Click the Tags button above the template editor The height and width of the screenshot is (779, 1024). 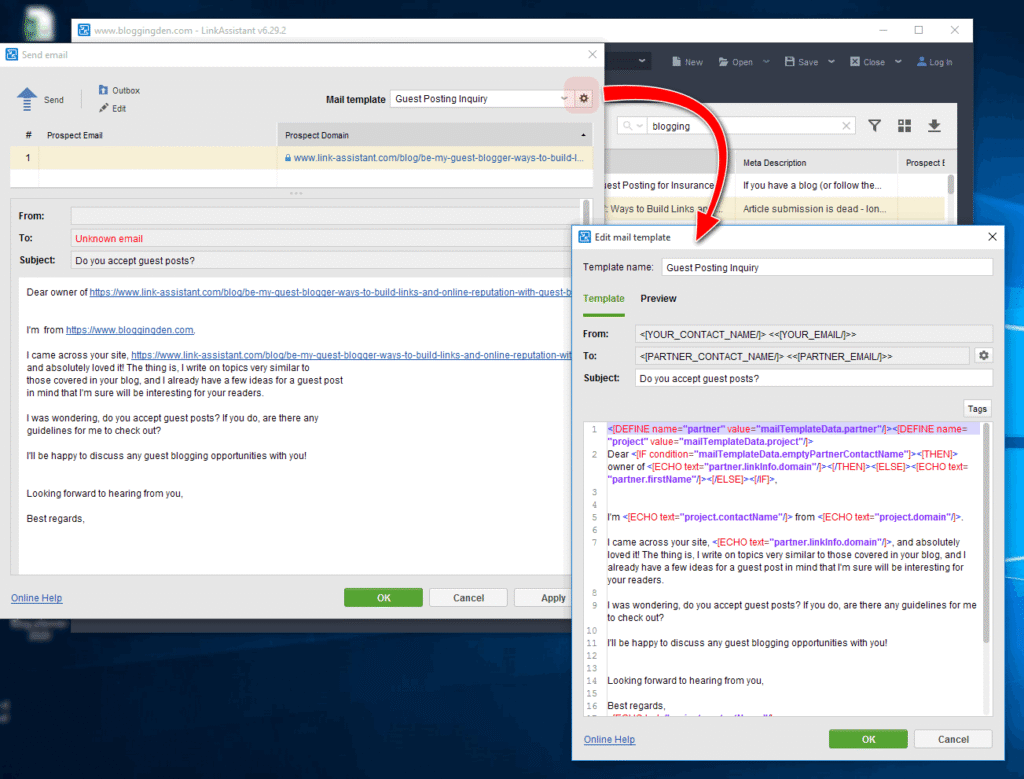(976, 408)
